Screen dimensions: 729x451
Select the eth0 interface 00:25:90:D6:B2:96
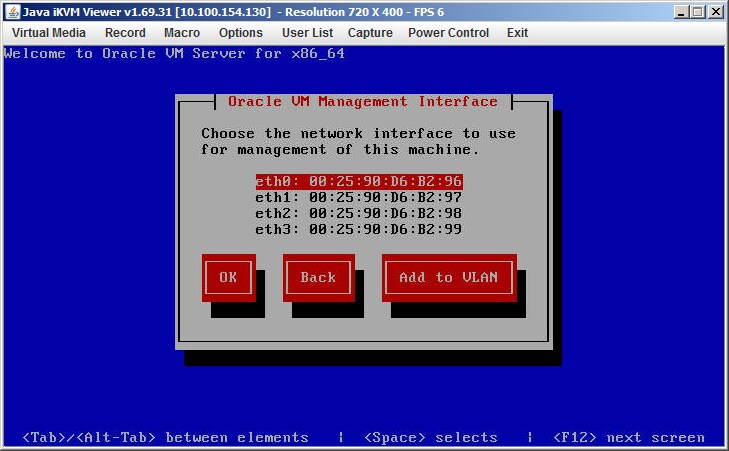tap(359, 181)
